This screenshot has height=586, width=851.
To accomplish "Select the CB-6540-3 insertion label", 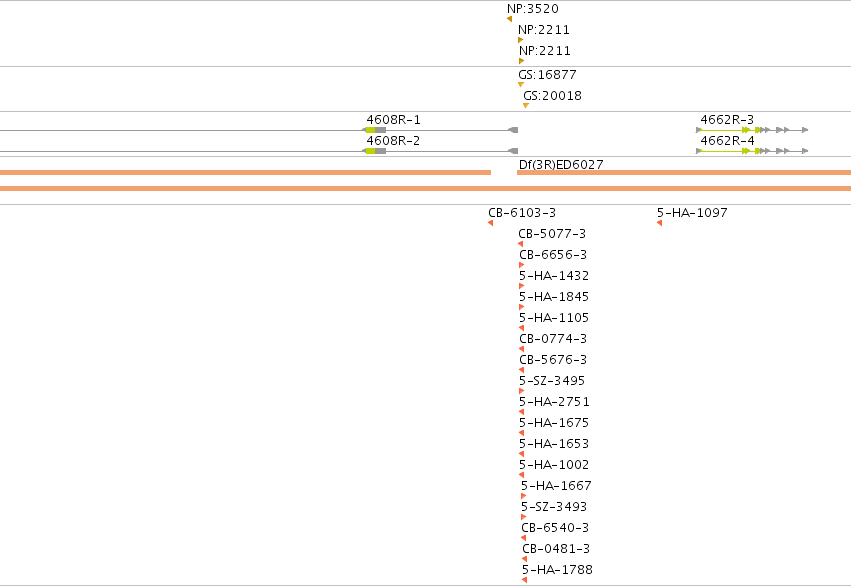I will [555, 527].
